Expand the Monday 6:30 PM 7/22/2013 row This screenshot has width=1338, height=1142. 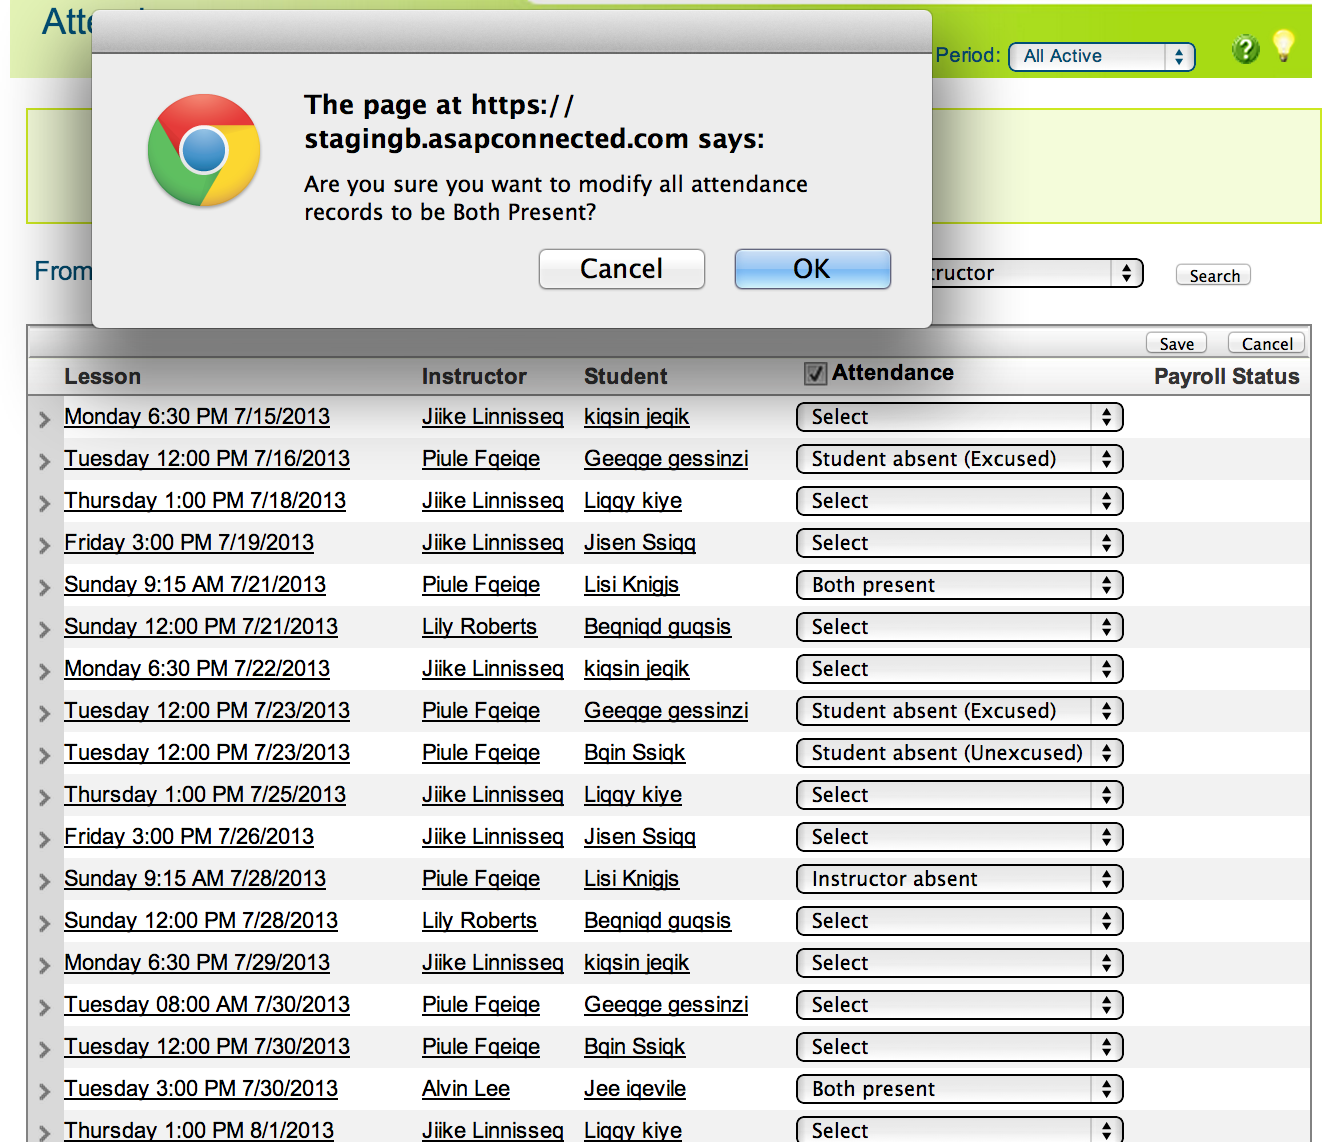point(44,671)
